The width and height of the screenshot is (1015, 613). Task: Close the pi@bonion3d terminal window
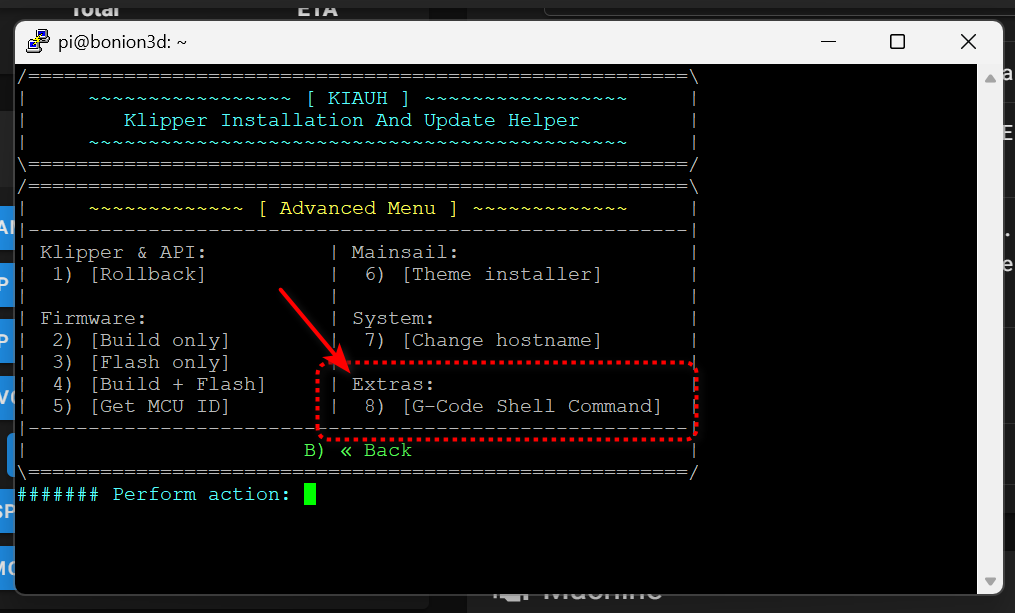tap(967, 42)
